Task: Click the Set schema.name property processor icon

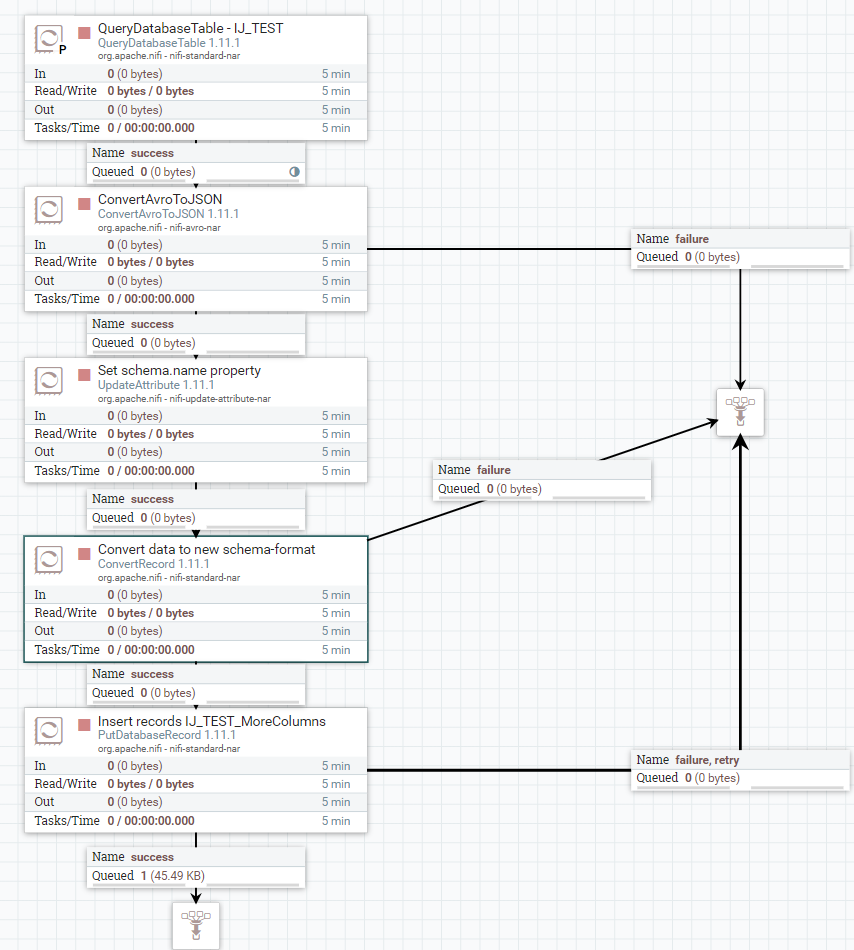Action: [48, 380]
